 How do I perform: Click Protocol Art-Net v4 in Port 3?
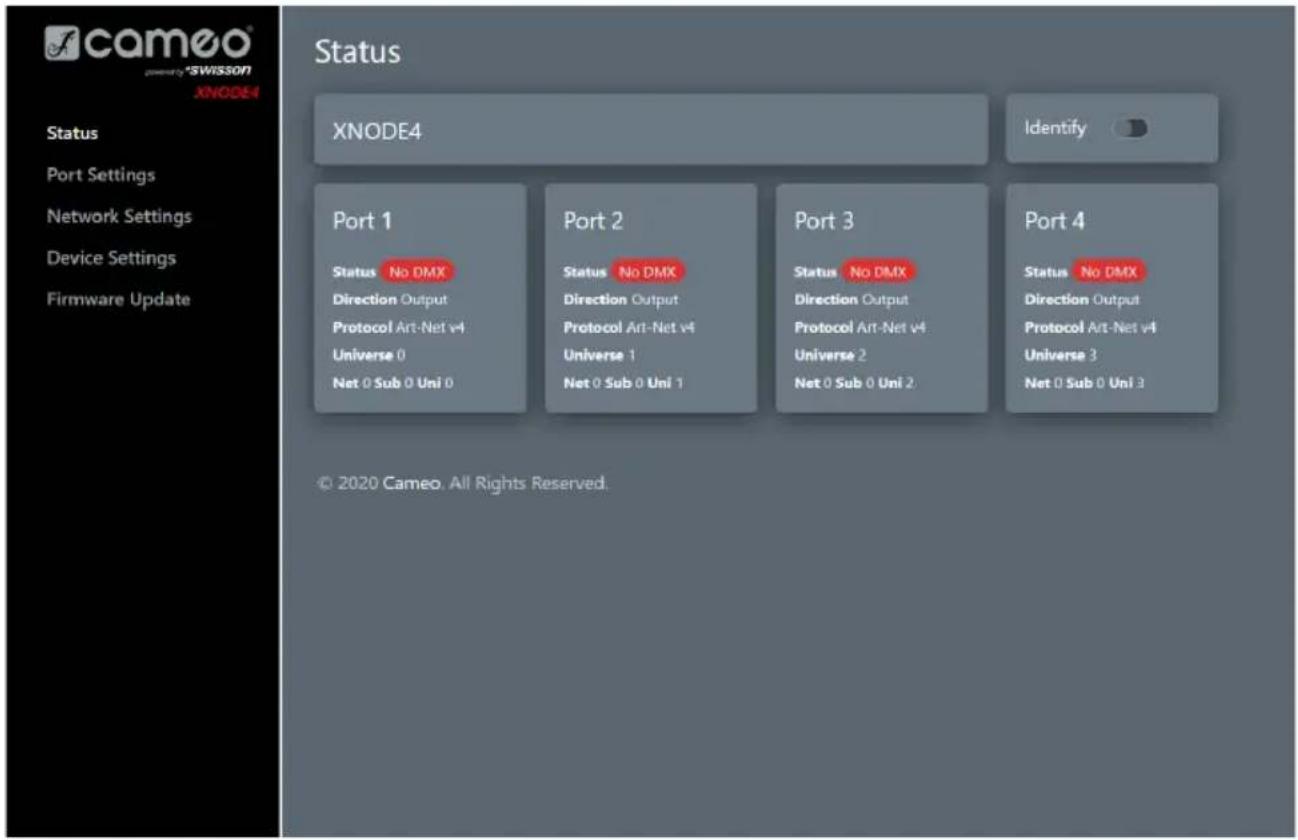coord(860,327)
